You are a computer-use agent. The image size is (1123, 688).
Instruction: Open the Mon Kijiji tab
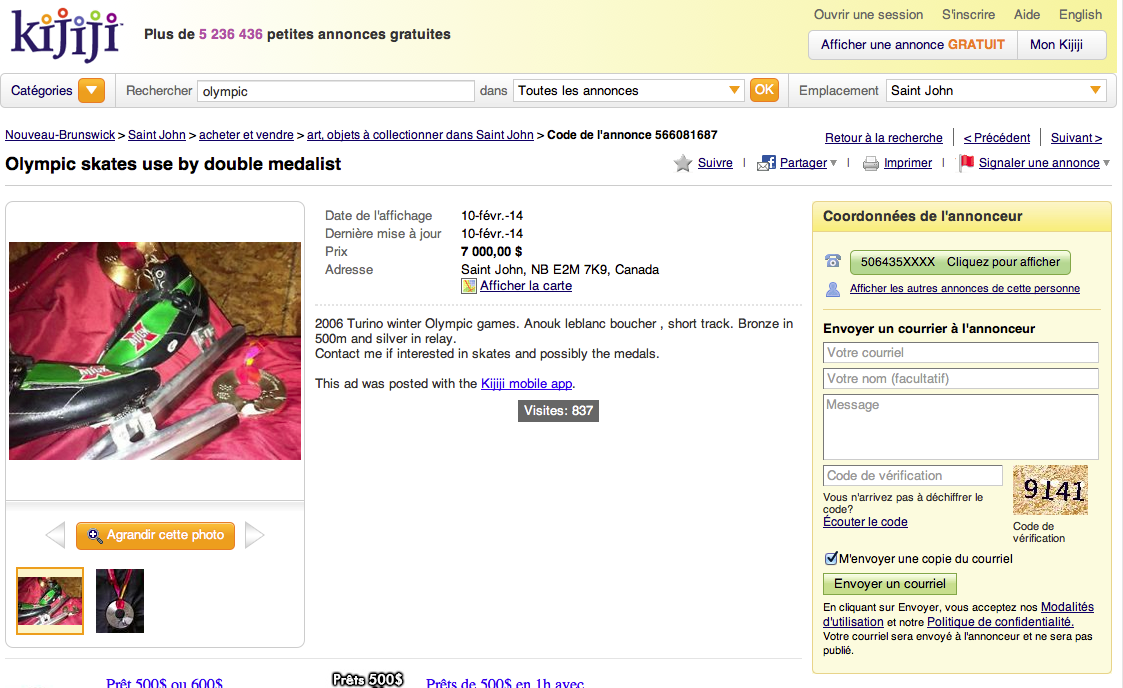[x=1056, y=44]
